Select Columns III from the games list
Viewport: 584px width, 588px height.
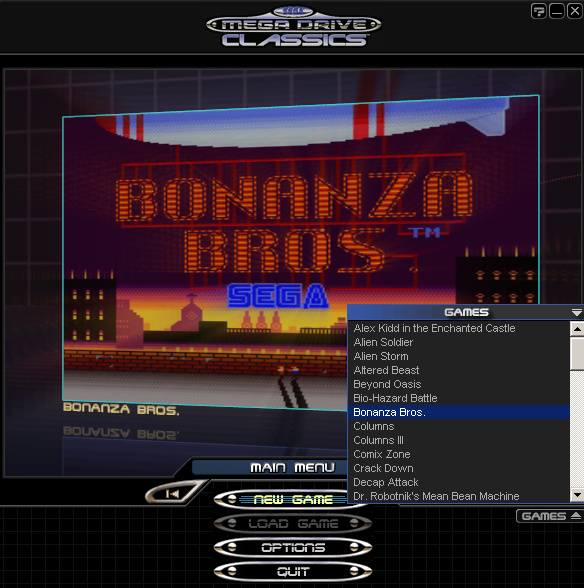click(459, 440)
